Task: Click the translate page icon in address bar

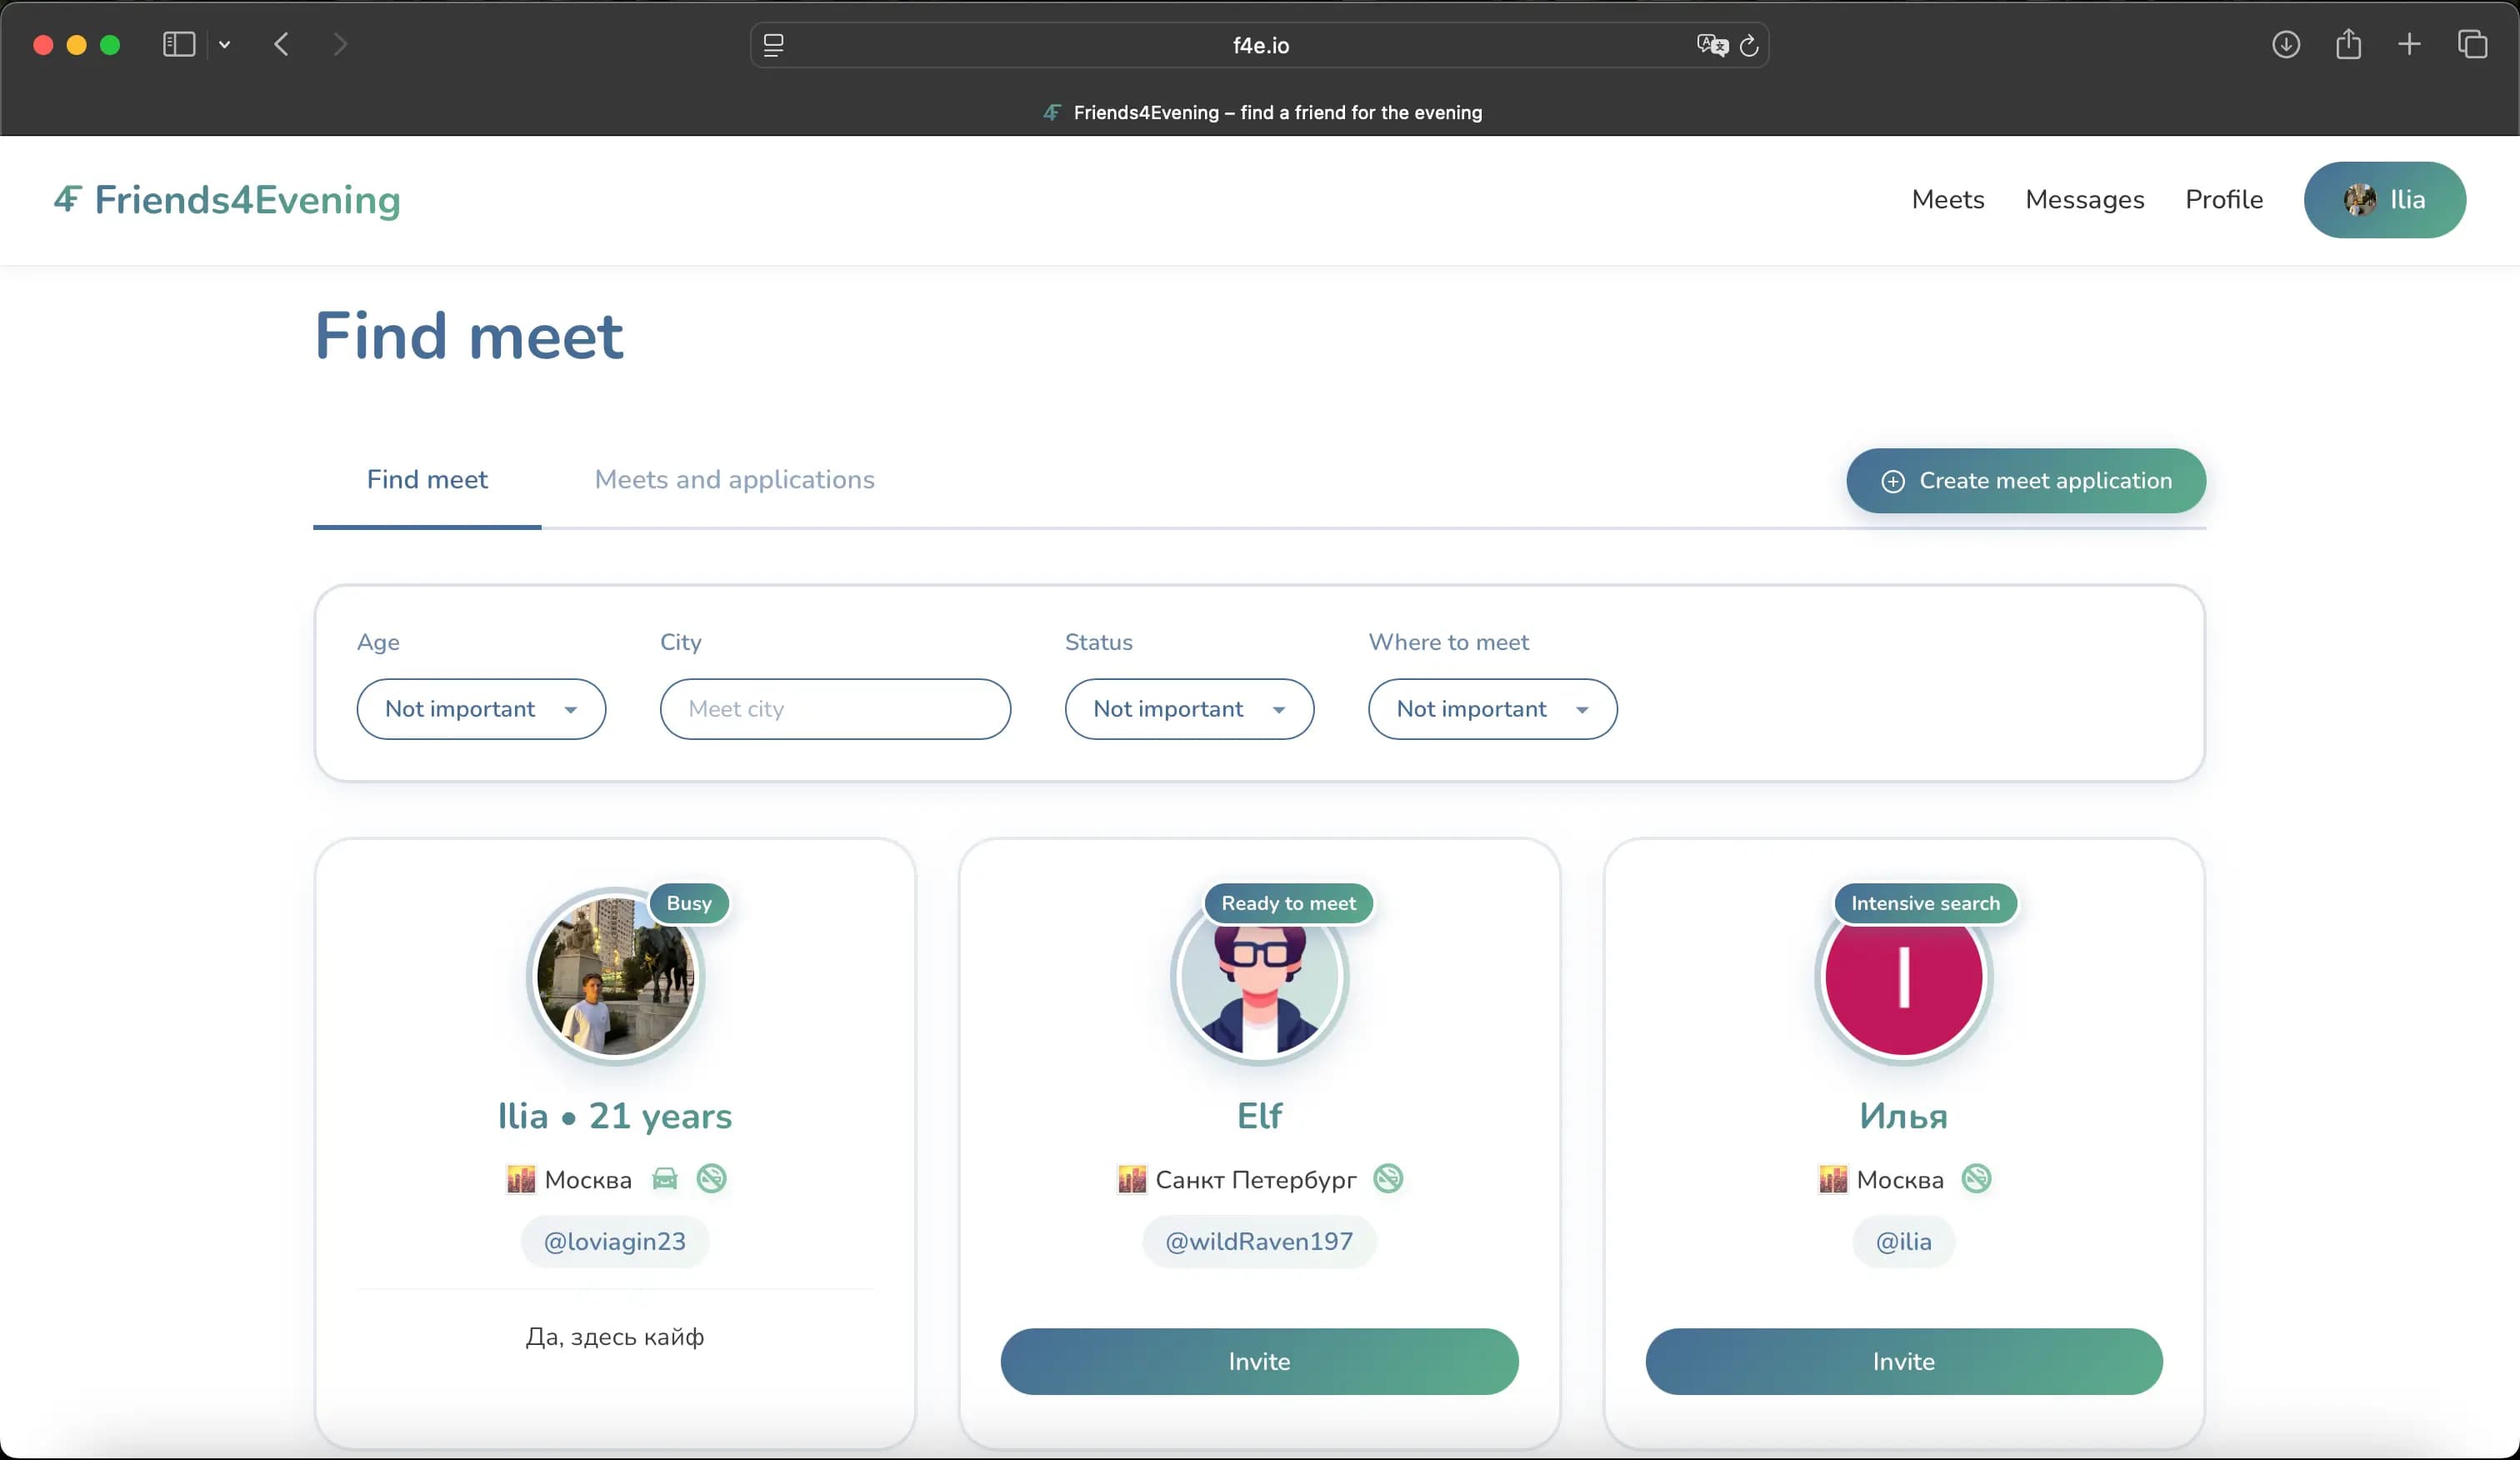Action: point(1711,45)
